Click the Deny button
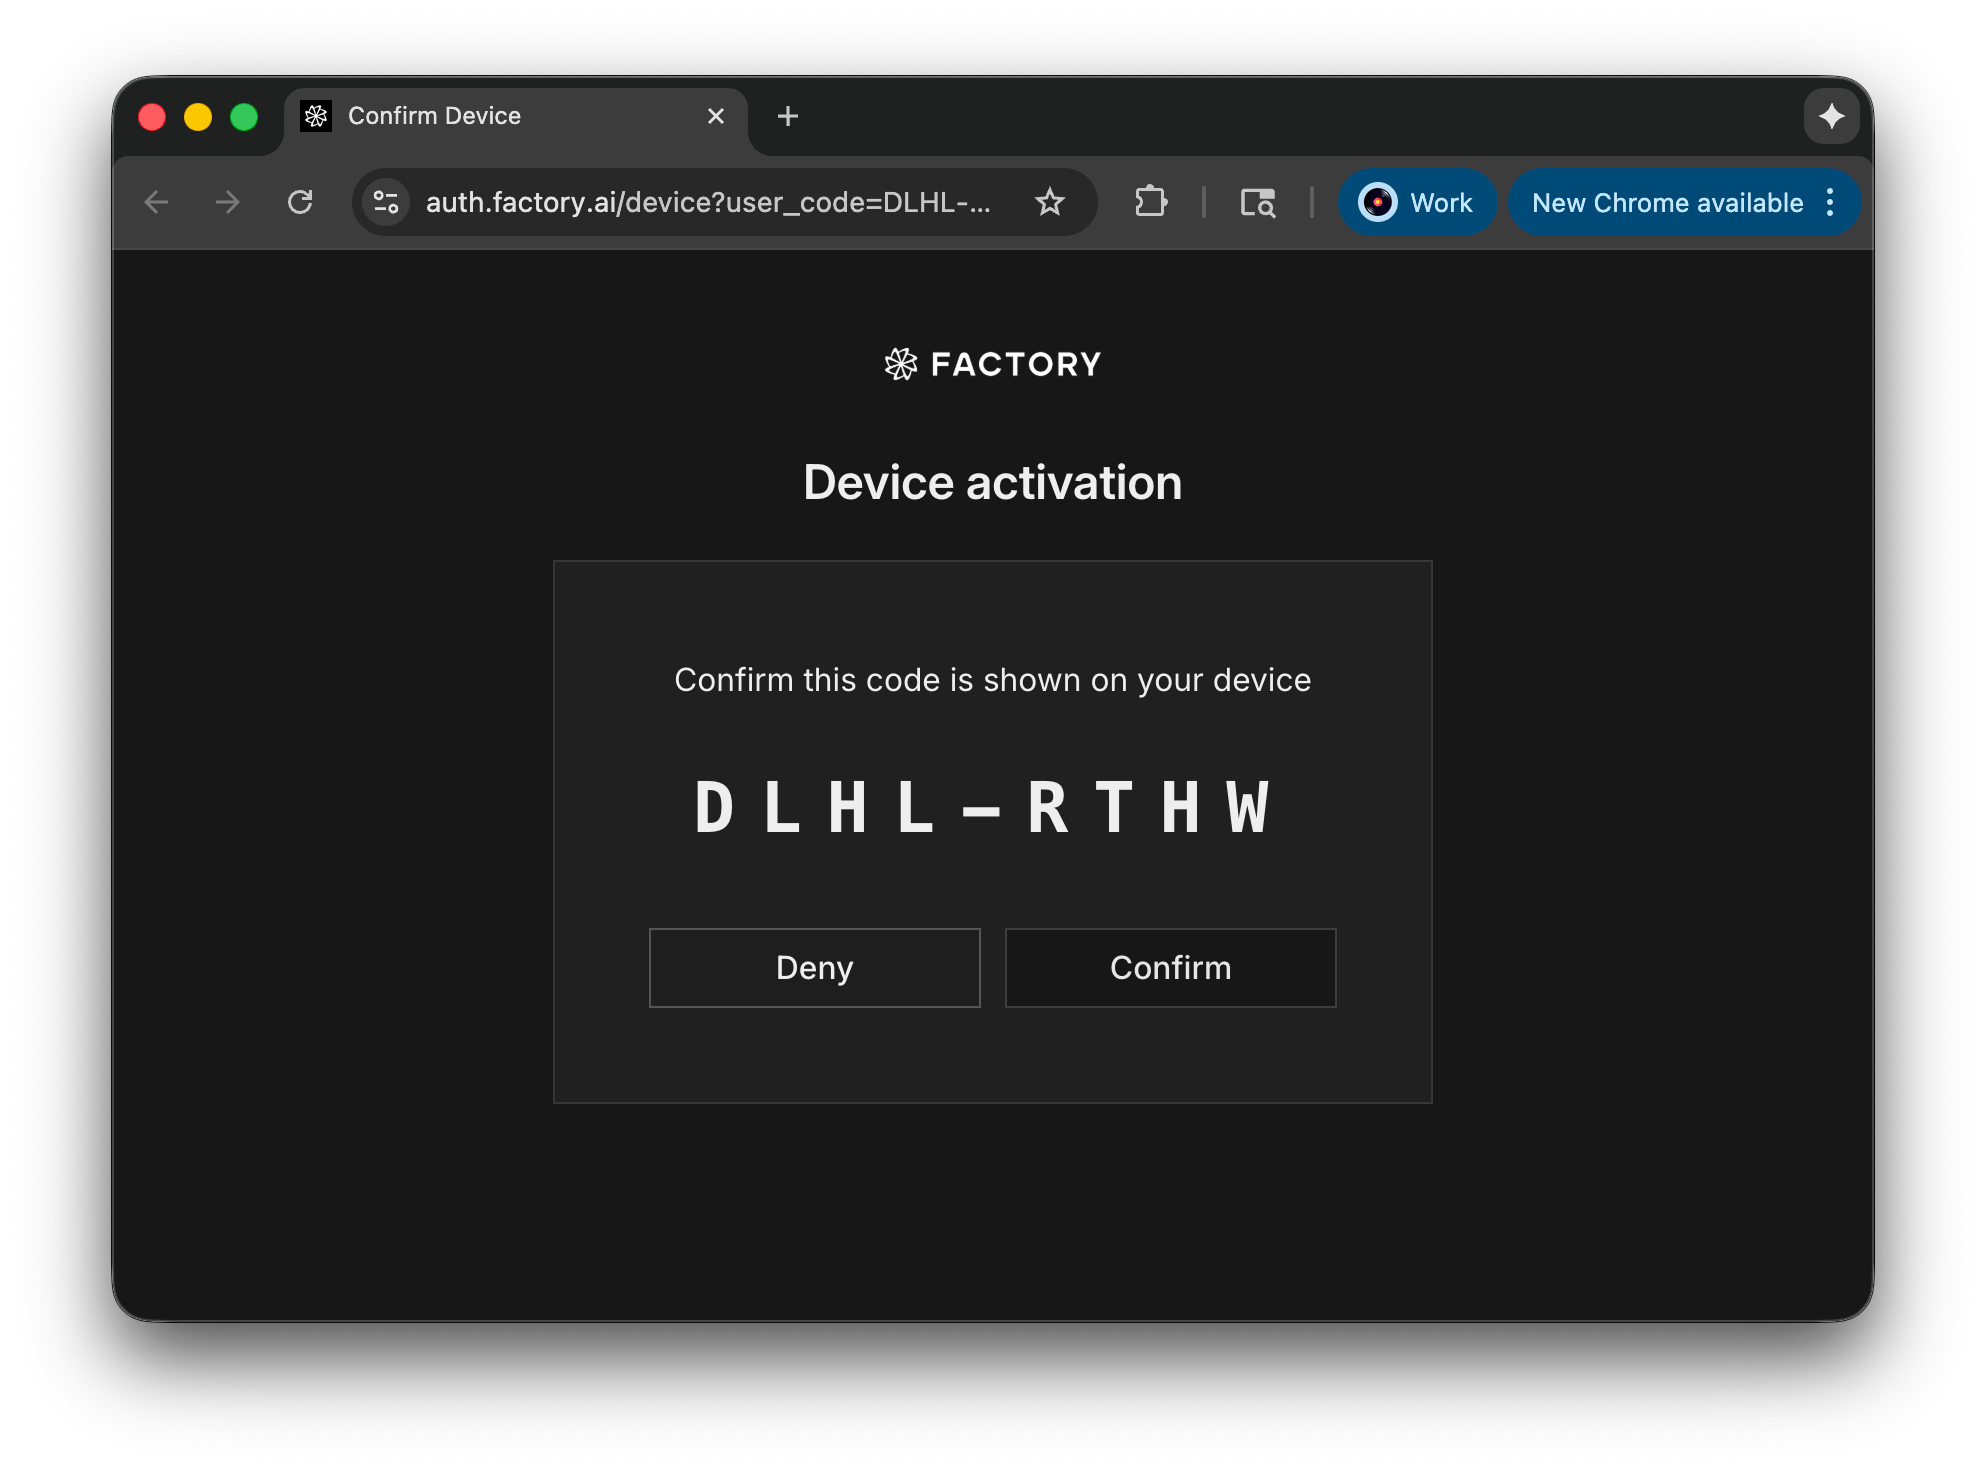This screenshot has width=1986, height=1470. click(815, 968)
